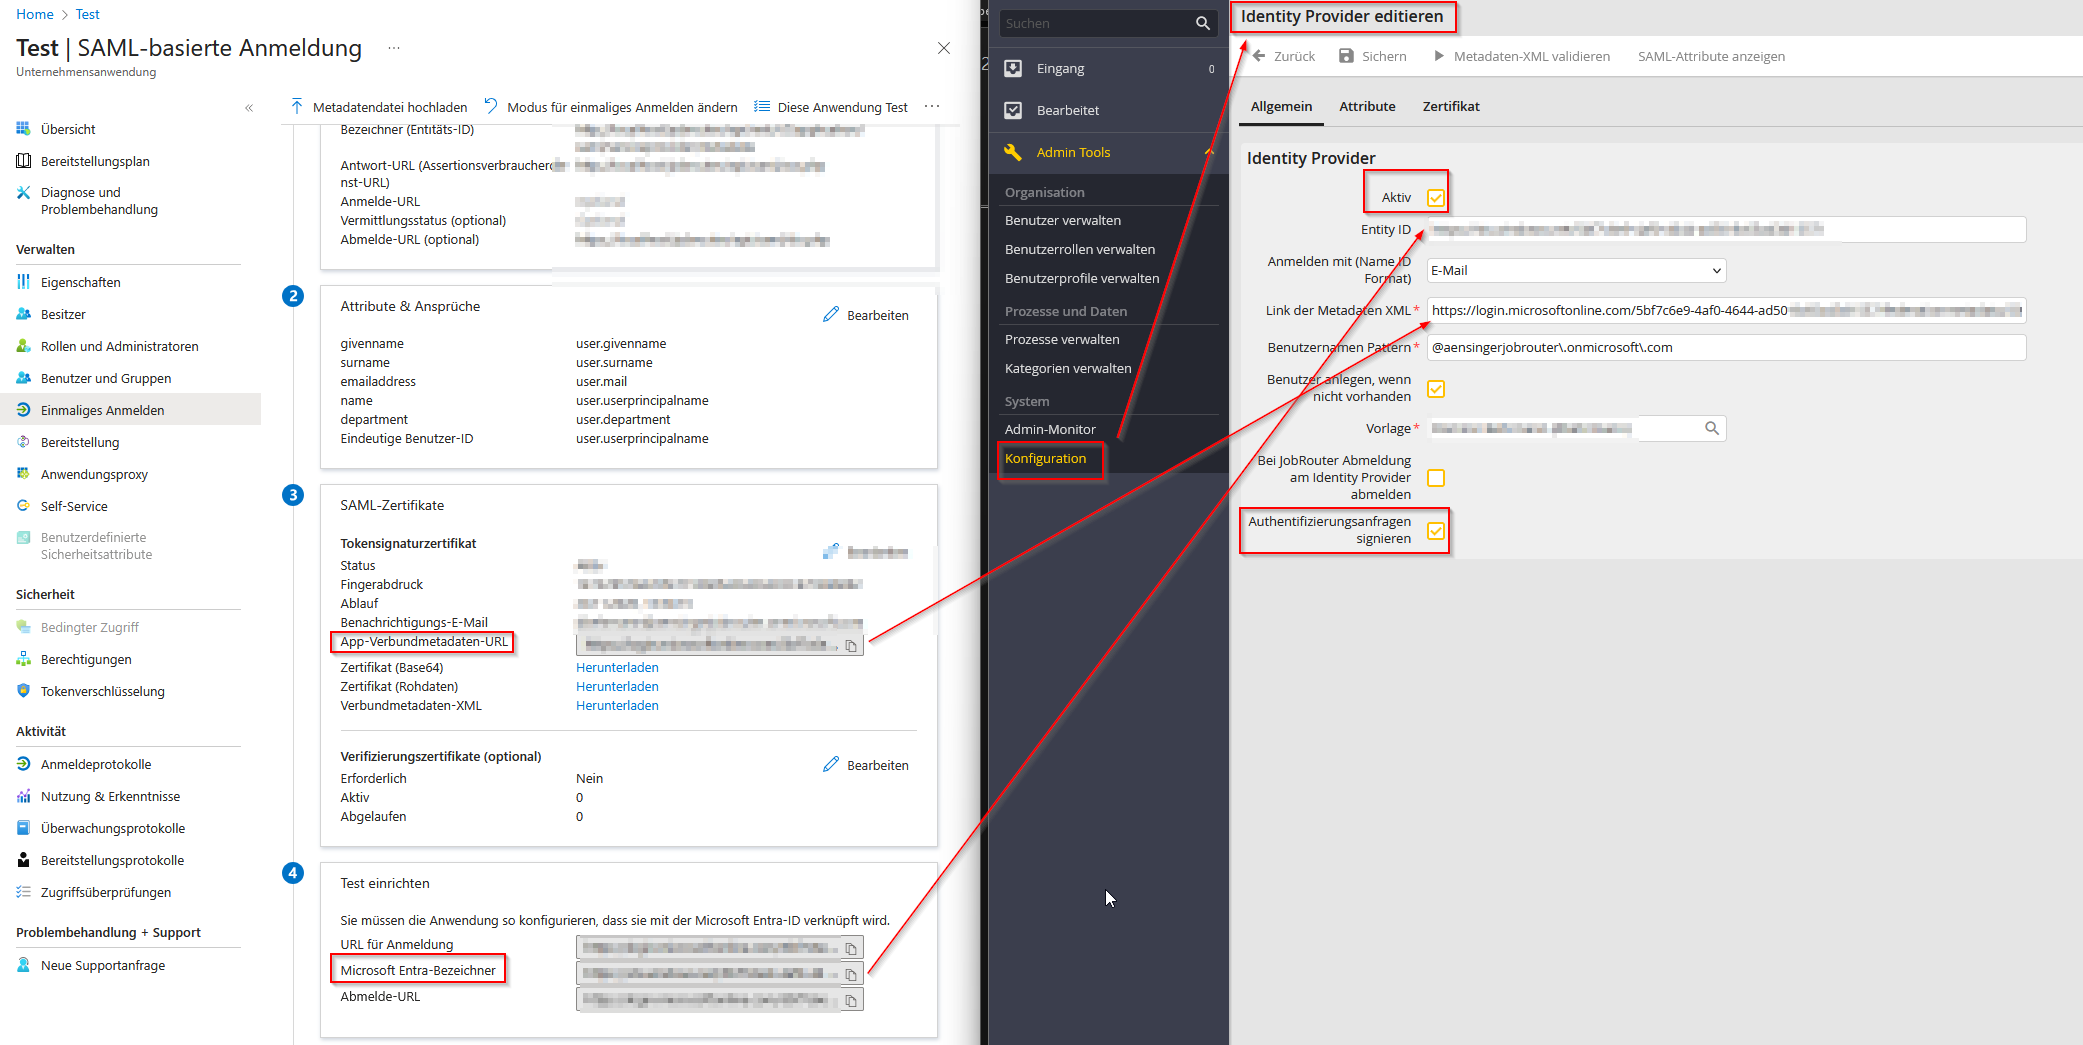Open Bereitstellung sidebar icon
The height and width of the screenshot is (1045, 2083).
click(23, 442)
